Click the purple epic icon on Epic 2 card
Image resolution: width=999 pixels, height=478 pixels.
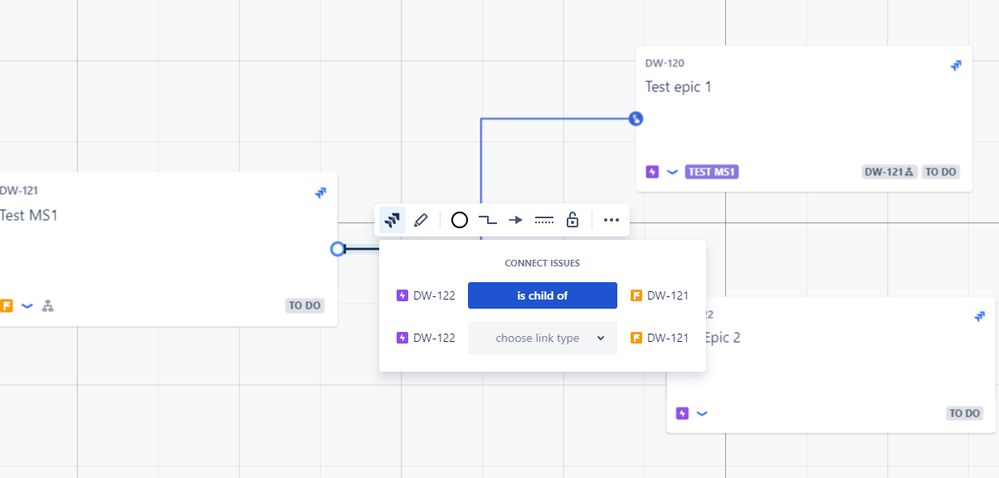click(682, 414)
